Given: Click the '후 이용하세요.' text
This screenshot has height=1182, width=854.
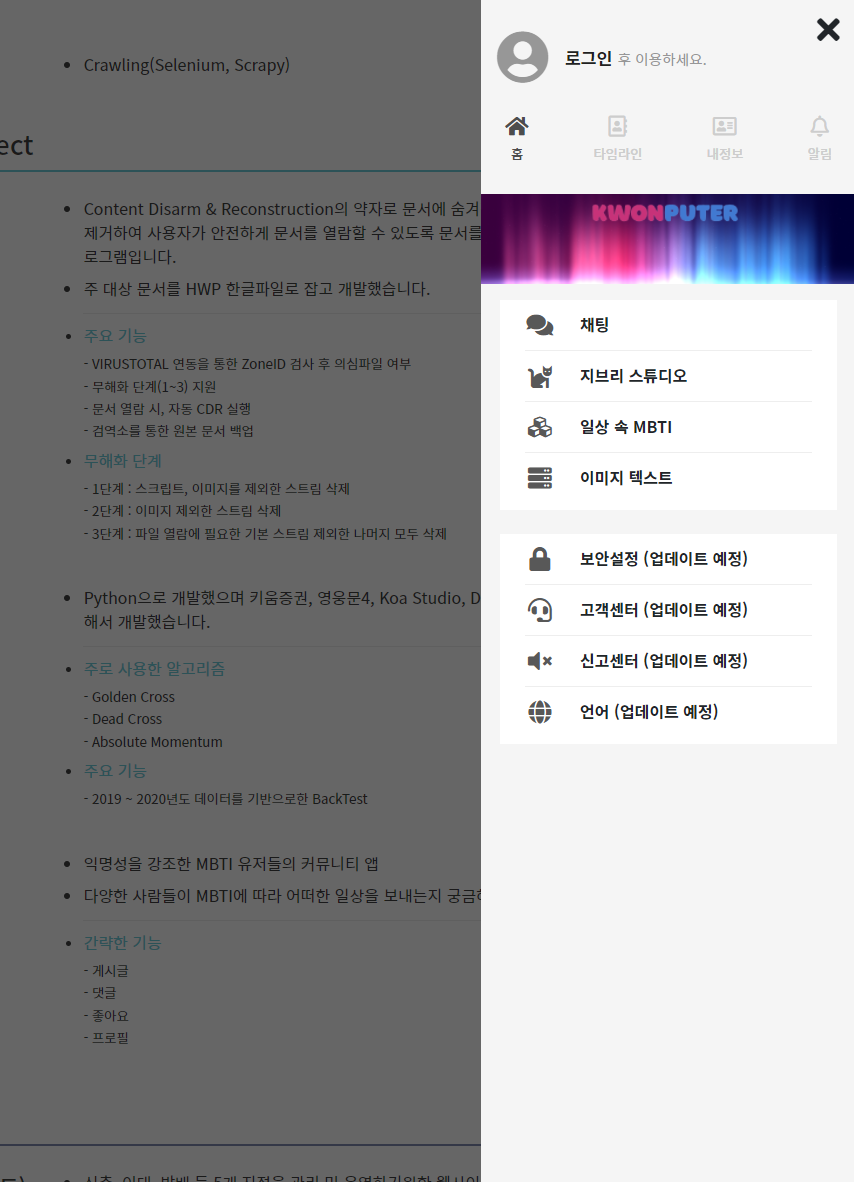Looking at the screenshot, I should (662, 60).
